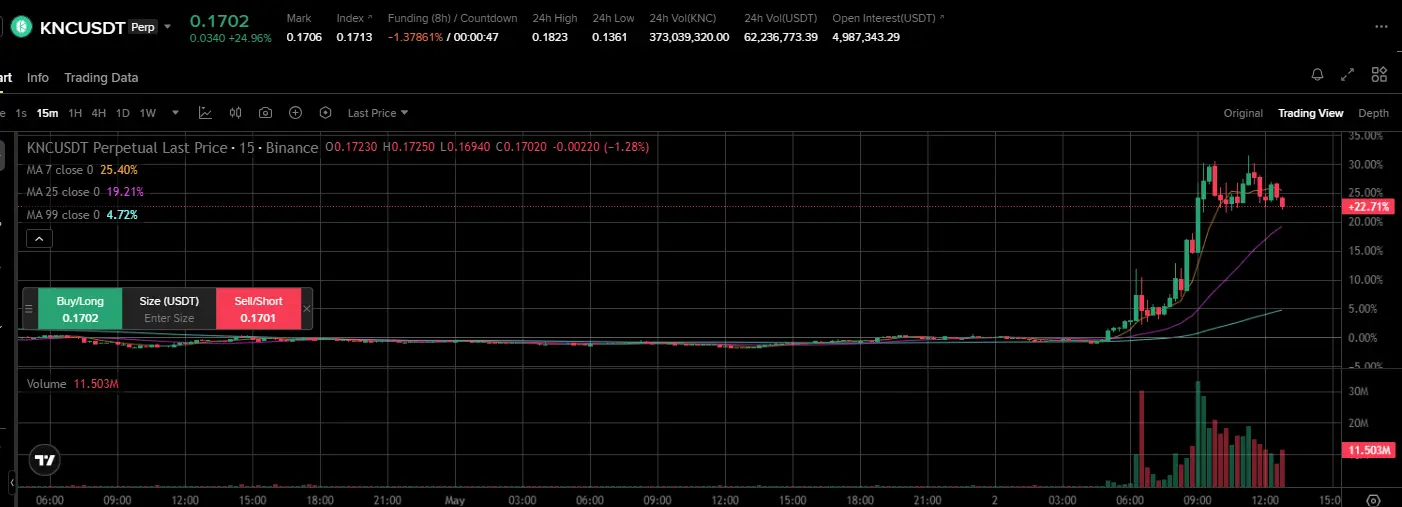The height and width of the screenshot is (507, 1402).
Task: Select the 15m timeframe
Action: (47, 113)
